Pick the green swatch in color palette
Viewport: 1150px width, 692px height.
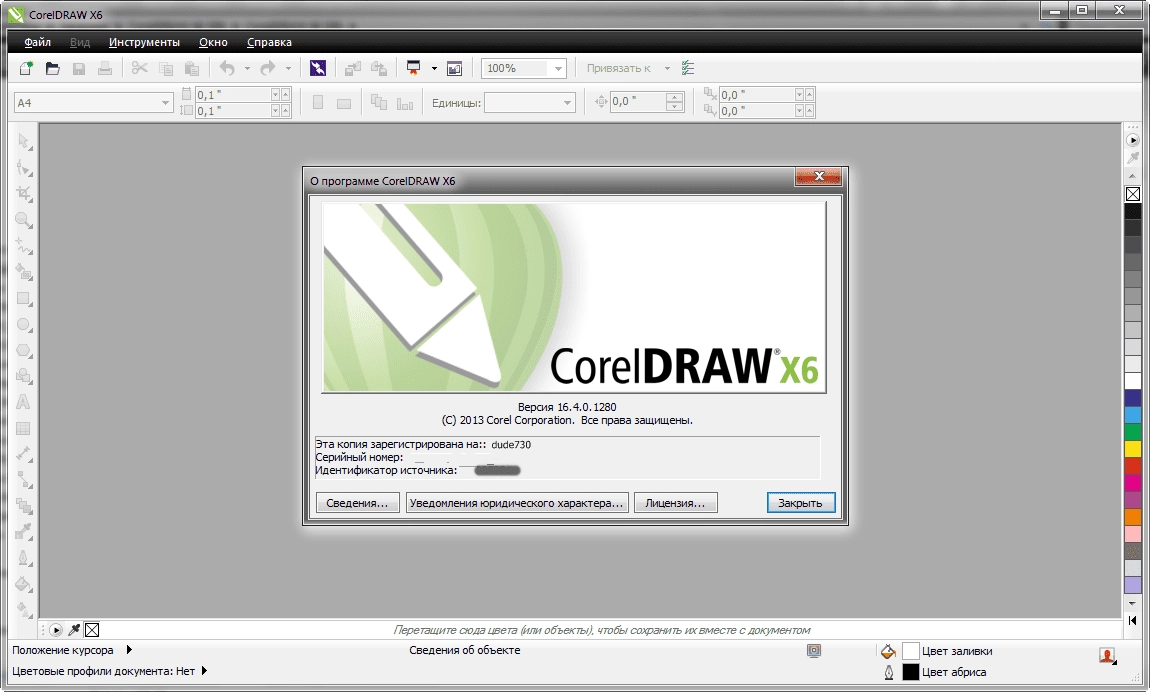[1133, 432]
